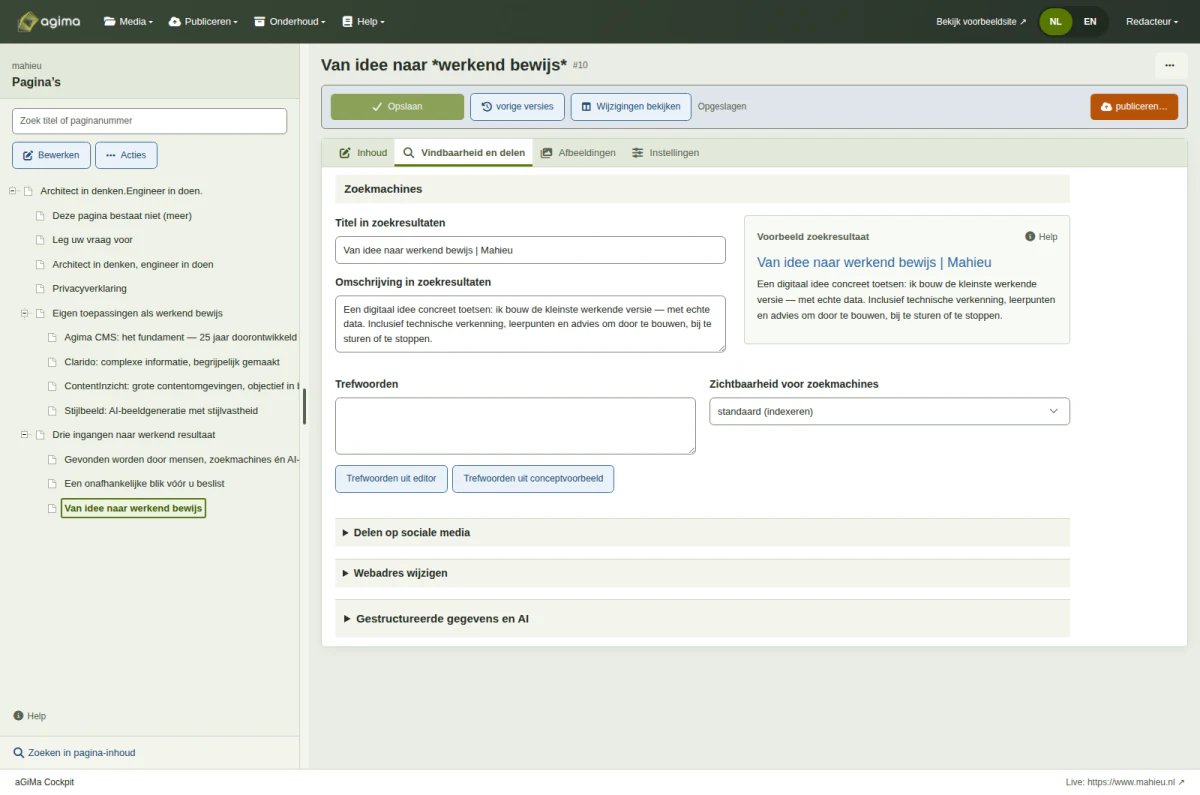Click the three-dots page options button
1200x795 pixels.
pos(1169,65)
